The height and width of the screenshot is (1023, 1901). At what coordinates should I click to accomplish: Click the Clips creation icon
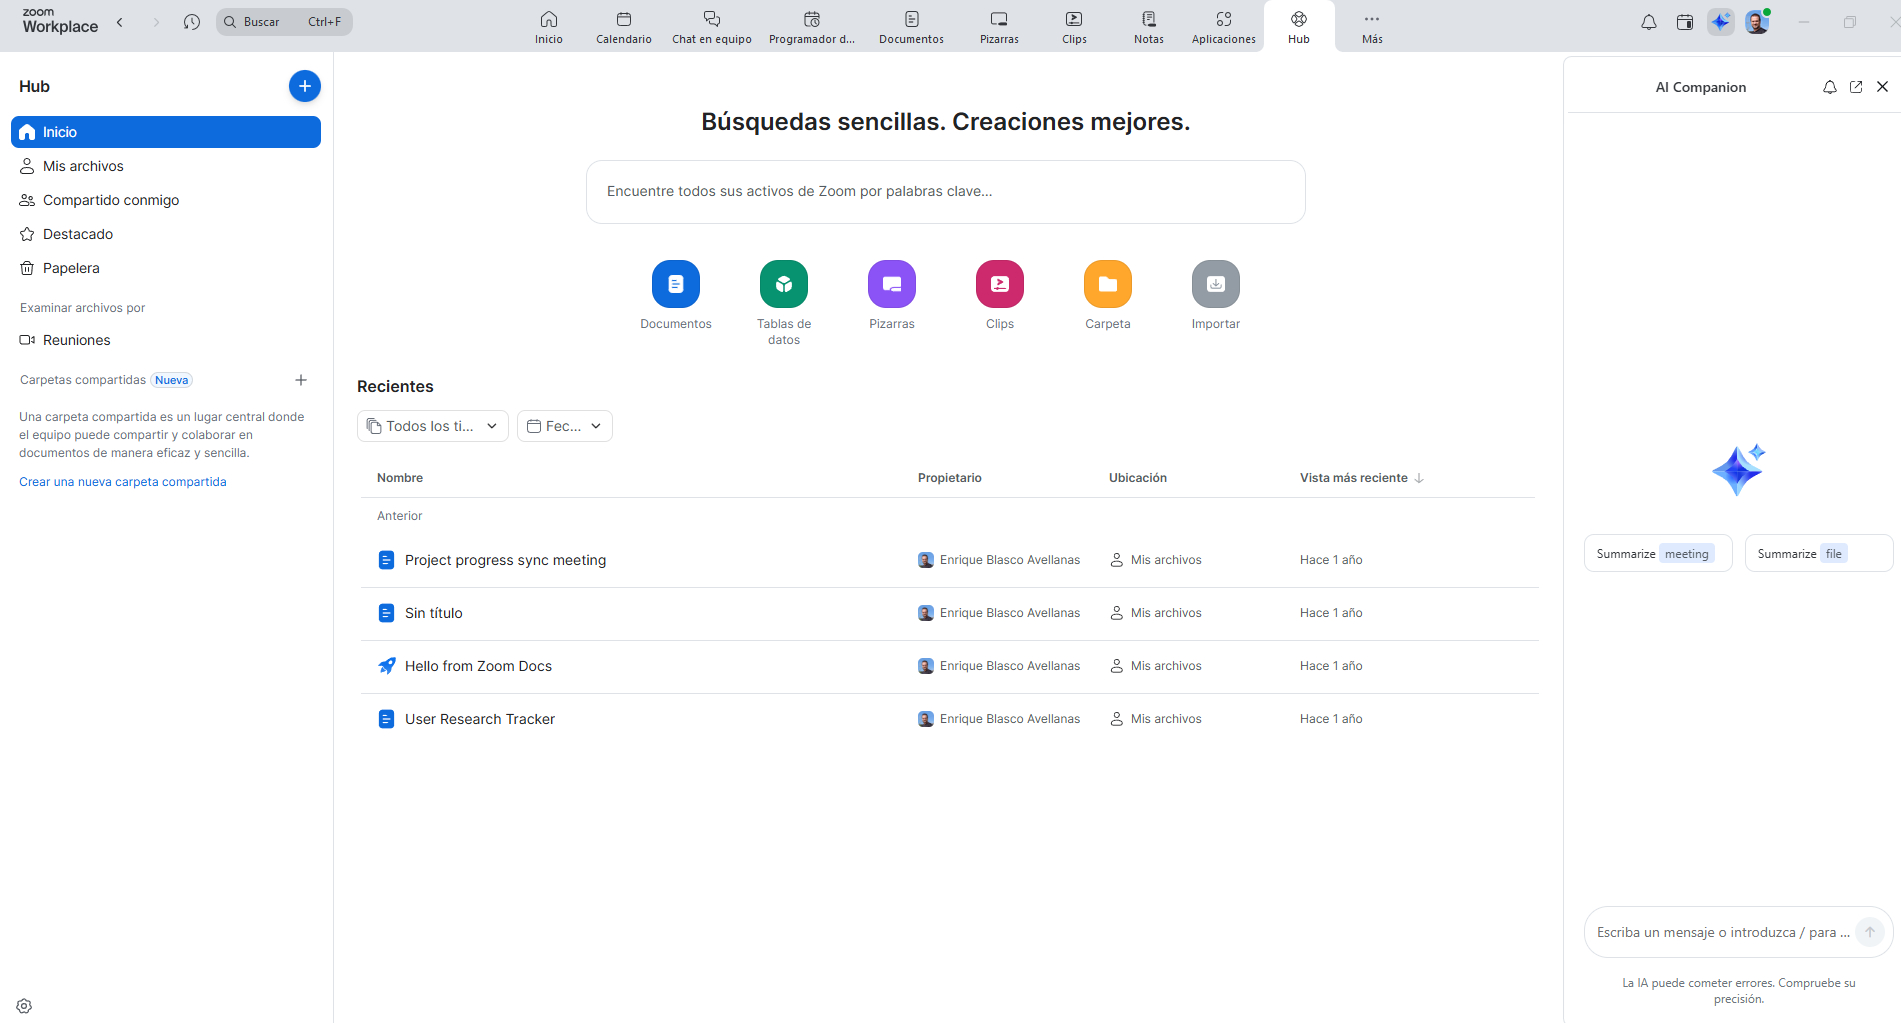(x=1000, y=284)
